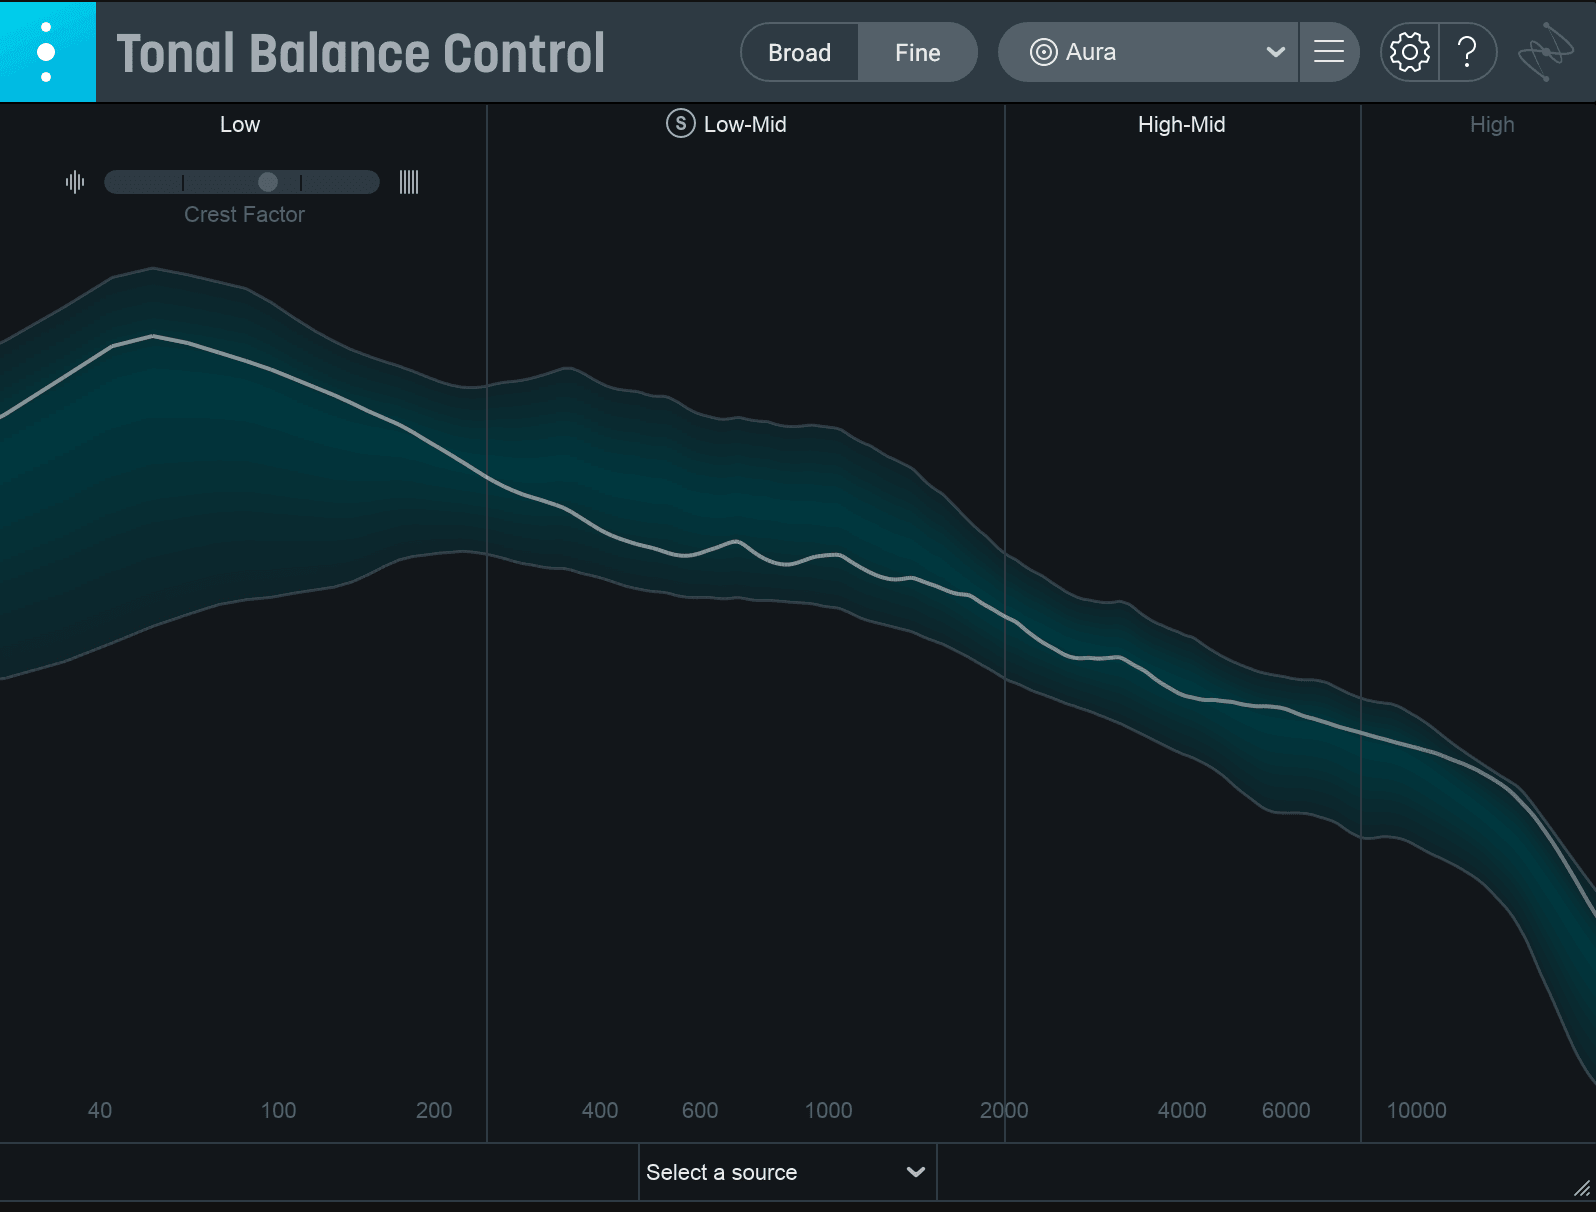This screenshot has width=1596, height=1212.
Task: Open the three-dot iZotope menu icon
Action: coord(47,51)
